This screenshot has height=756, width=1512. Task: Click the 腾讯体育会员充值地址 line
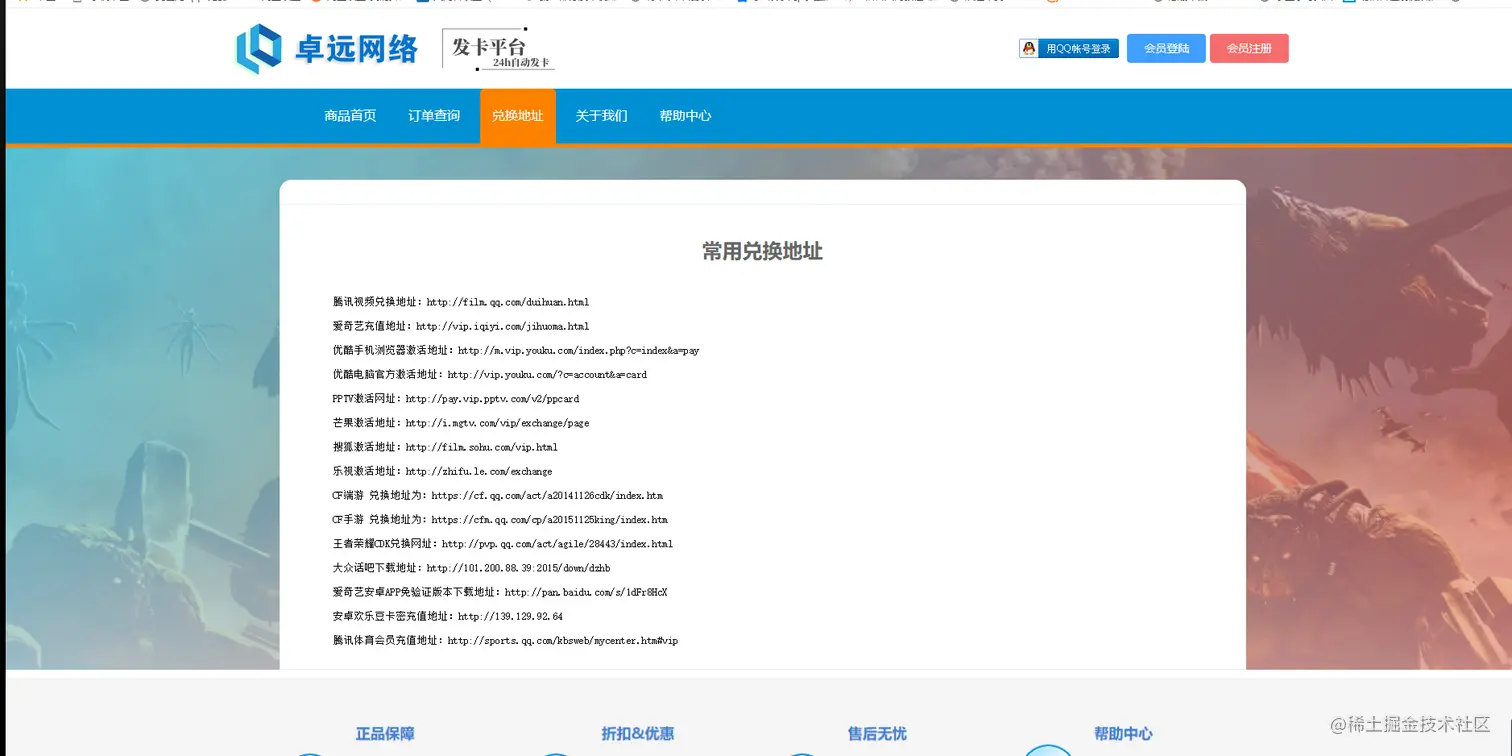coord(505,640)
